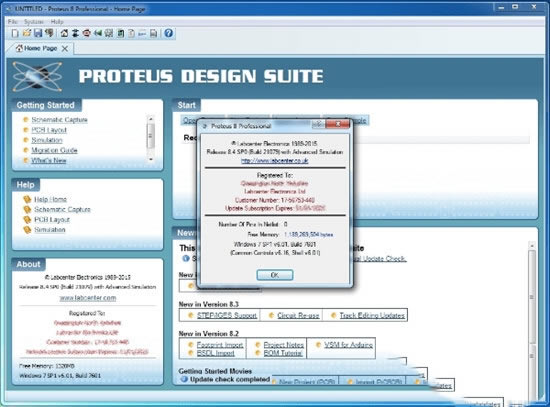Close the Proteus 8 Professional dialog with red X
This screenshot has height=407, width=550.
point(337,124)
